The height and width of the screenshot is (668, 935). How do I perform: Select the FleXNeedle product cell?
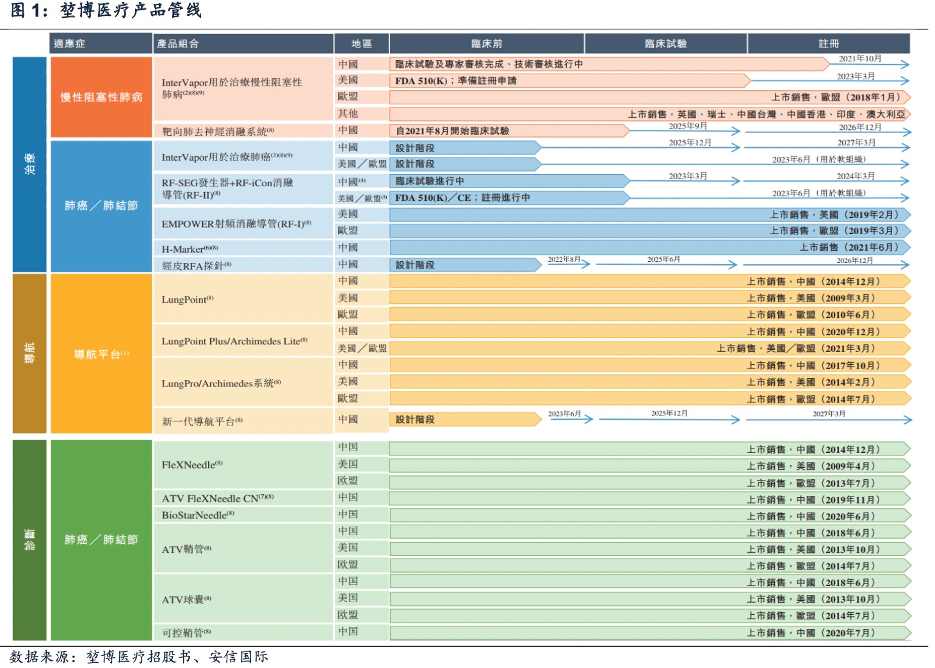[243, 464]
